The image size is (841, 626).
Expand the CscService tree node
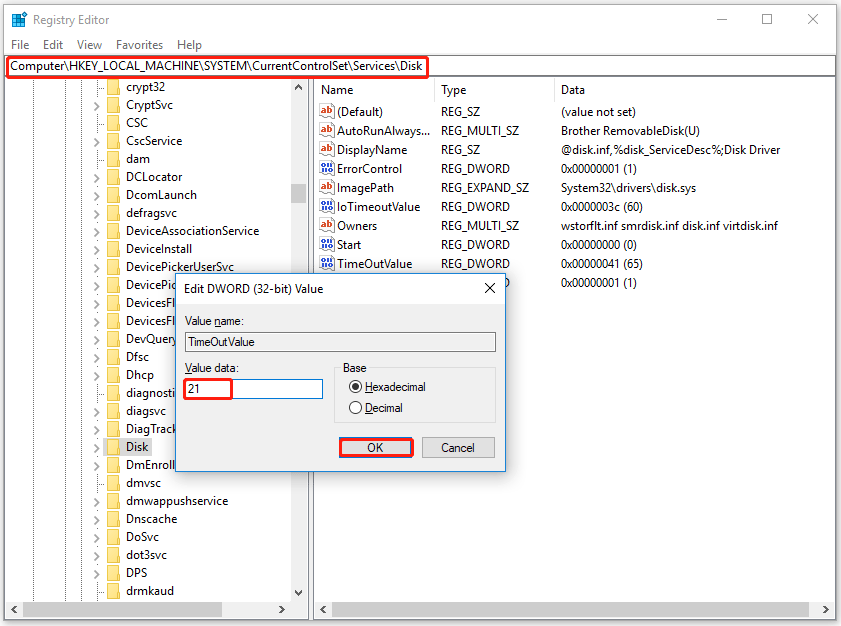(97, 142)
